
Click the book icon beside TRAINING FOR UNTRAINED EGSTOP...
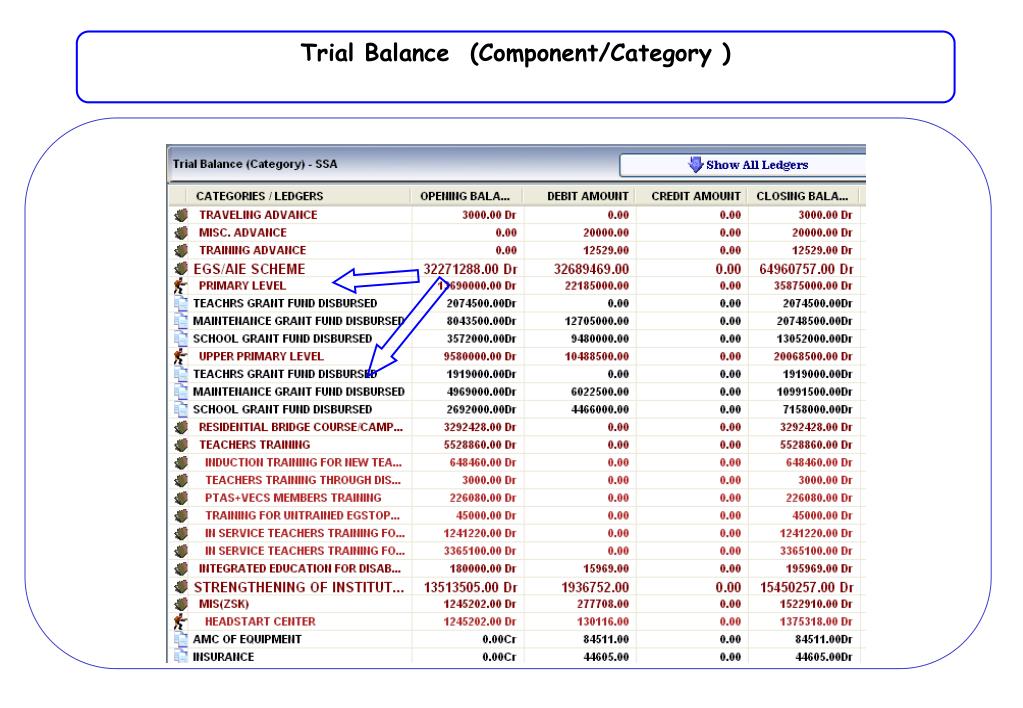click(181, 516)
